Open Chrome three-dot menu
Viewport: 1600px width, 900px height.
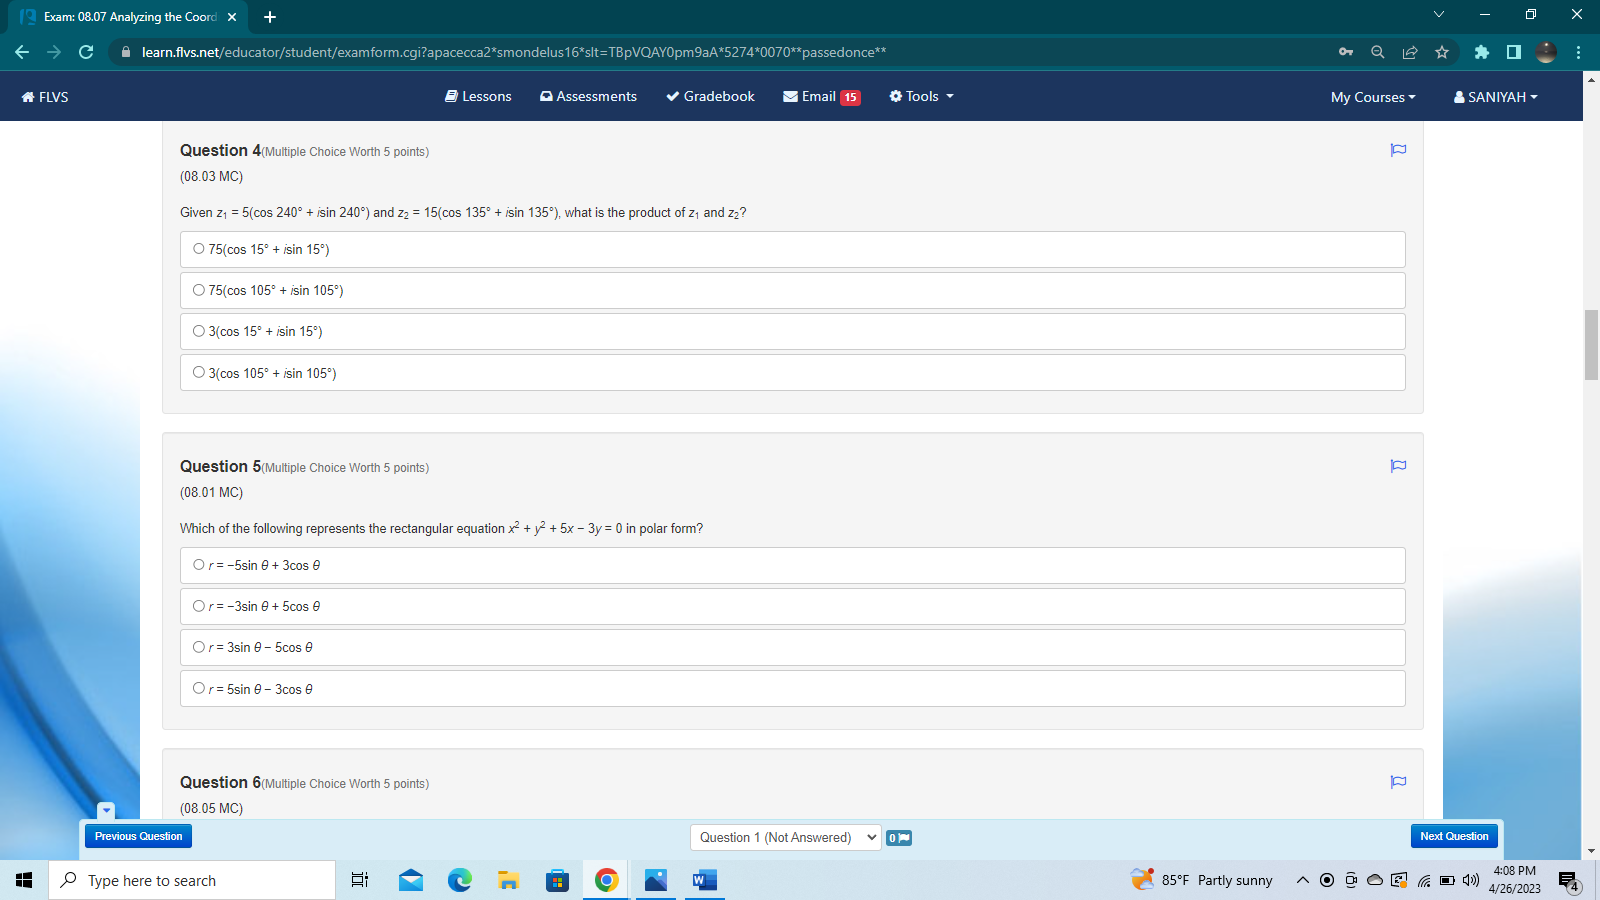click(1578, 52)
